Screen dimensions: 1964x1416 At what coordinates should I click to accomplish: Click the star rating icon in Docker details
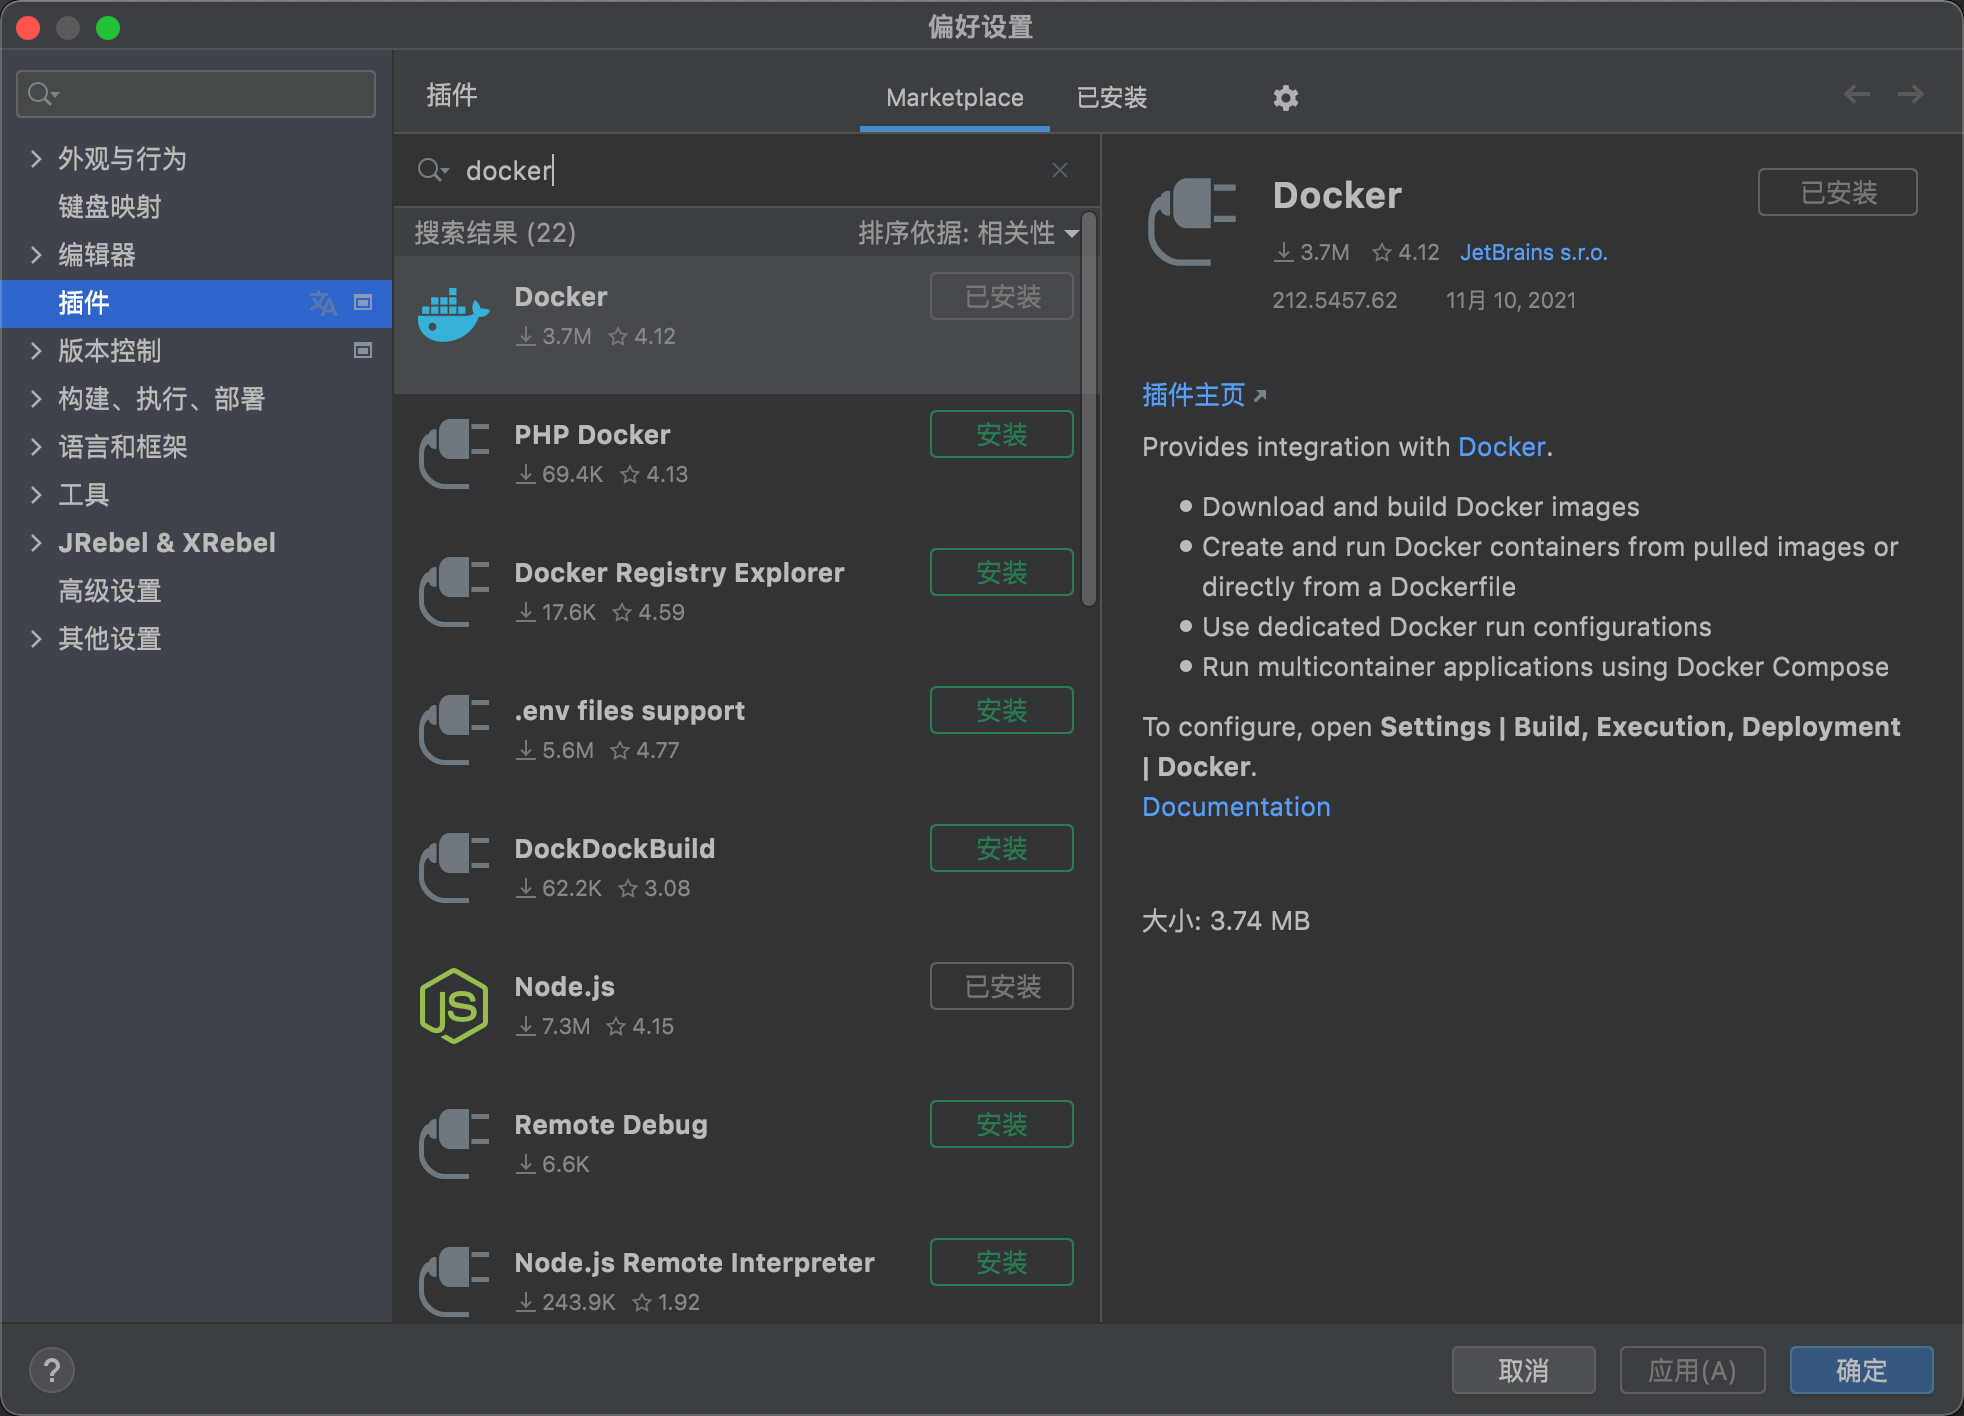pos(1382,253)
